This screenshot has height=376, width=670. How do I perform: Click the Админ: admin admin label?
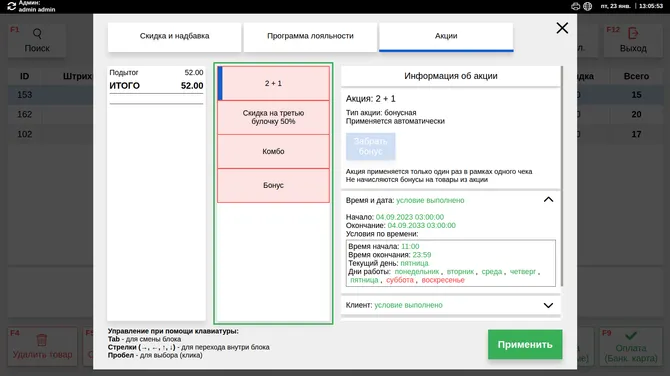pyautogui.click(x=37, y=6)
